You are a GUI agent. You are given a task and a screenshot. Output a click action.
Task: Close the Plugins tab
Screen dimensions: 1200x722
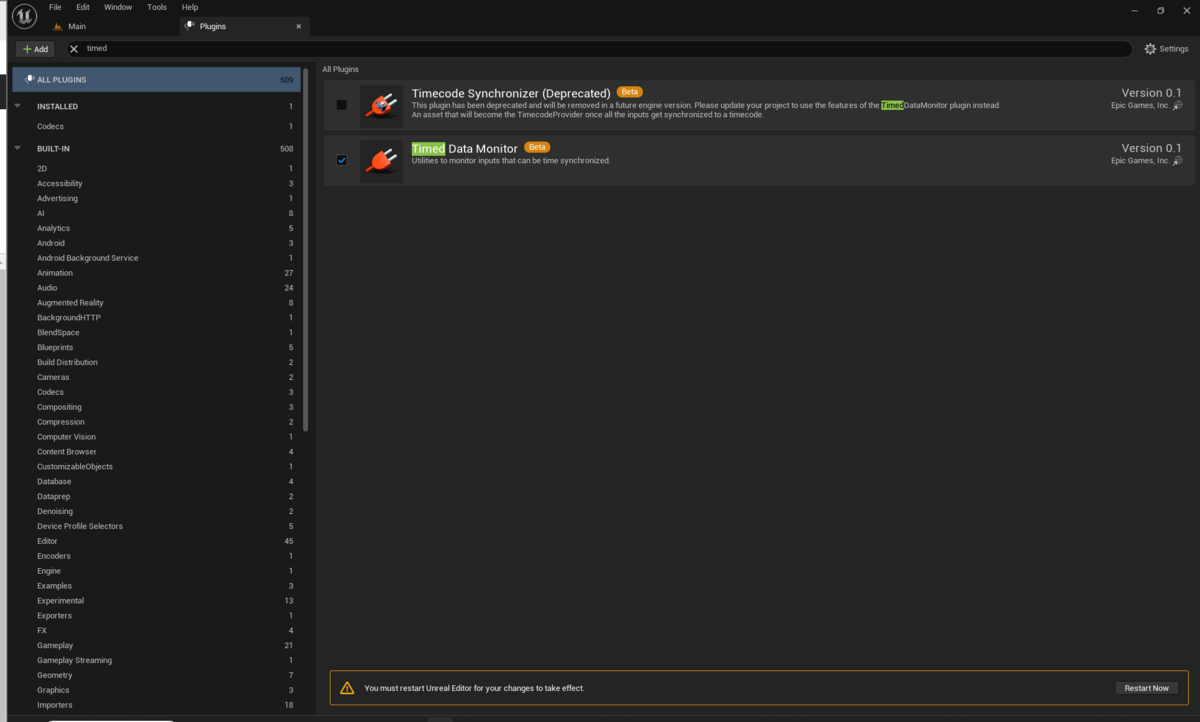click(x=298, y=27)
